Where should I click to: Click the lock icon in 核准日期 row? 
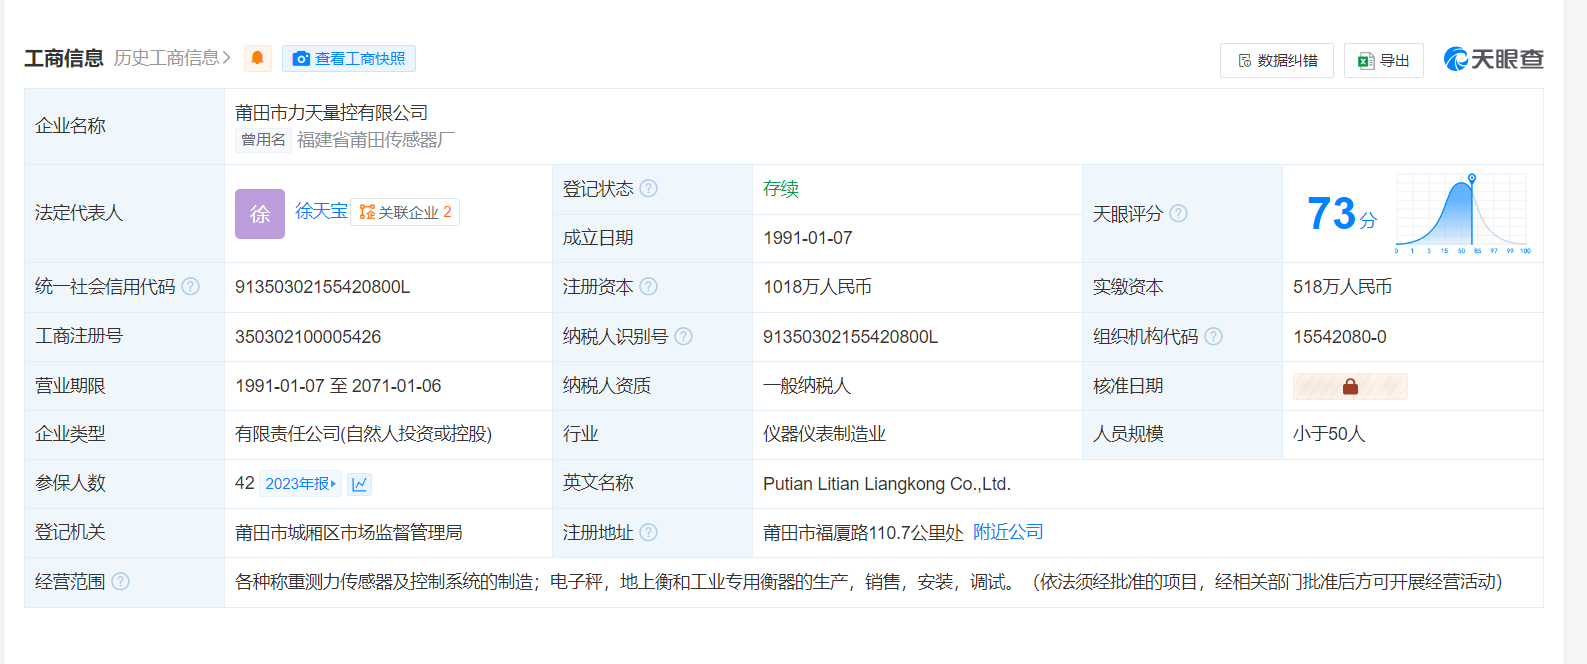pos(1350,386)
